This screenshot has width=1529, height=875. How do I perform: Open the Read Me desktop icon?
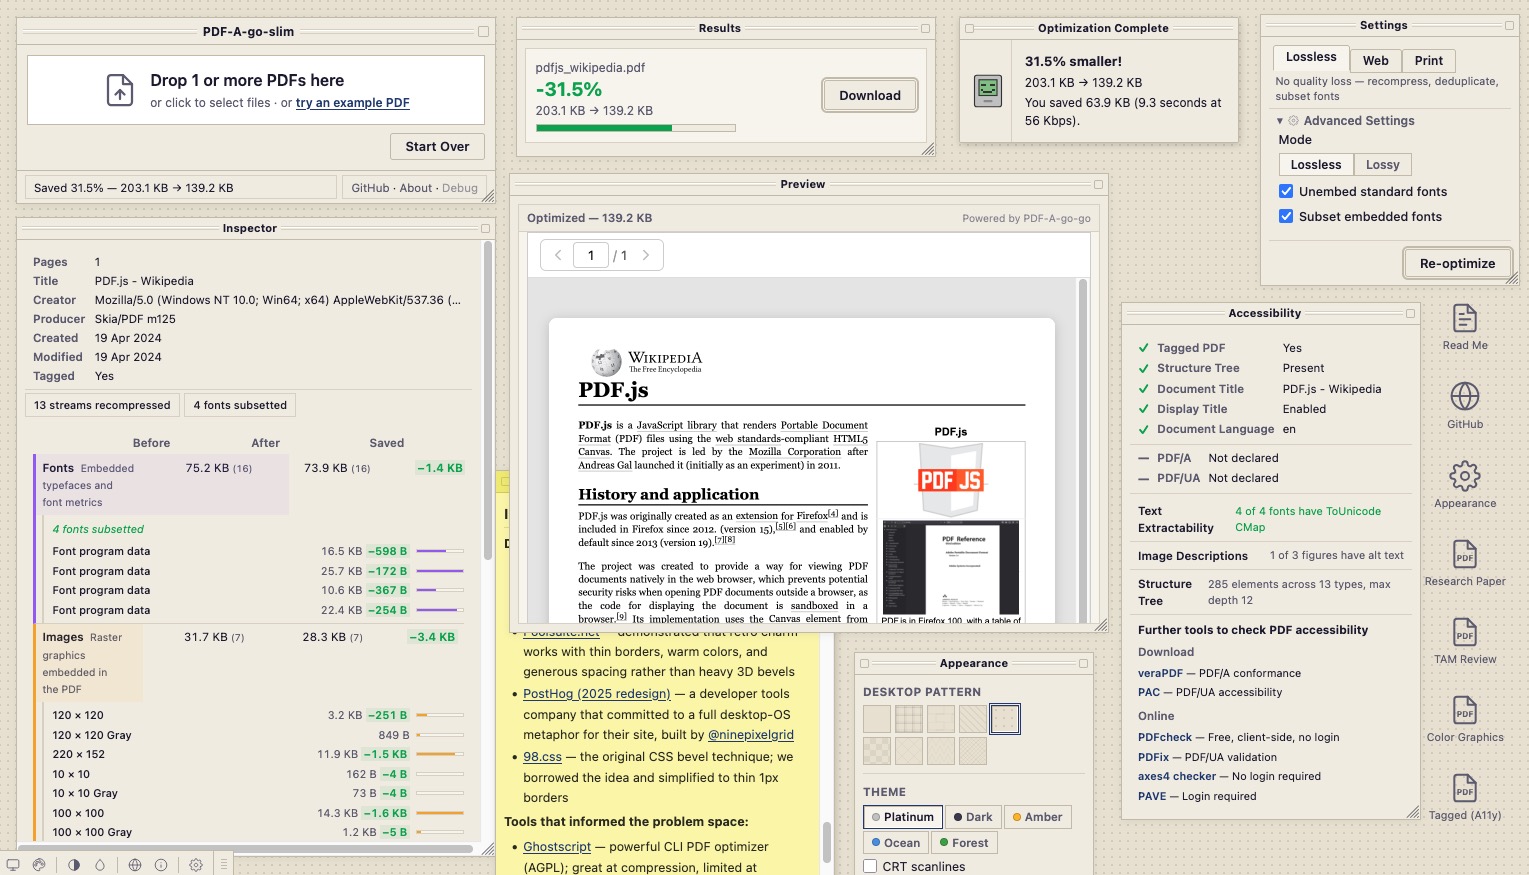pyautogui.click(x=1465, y=327)
